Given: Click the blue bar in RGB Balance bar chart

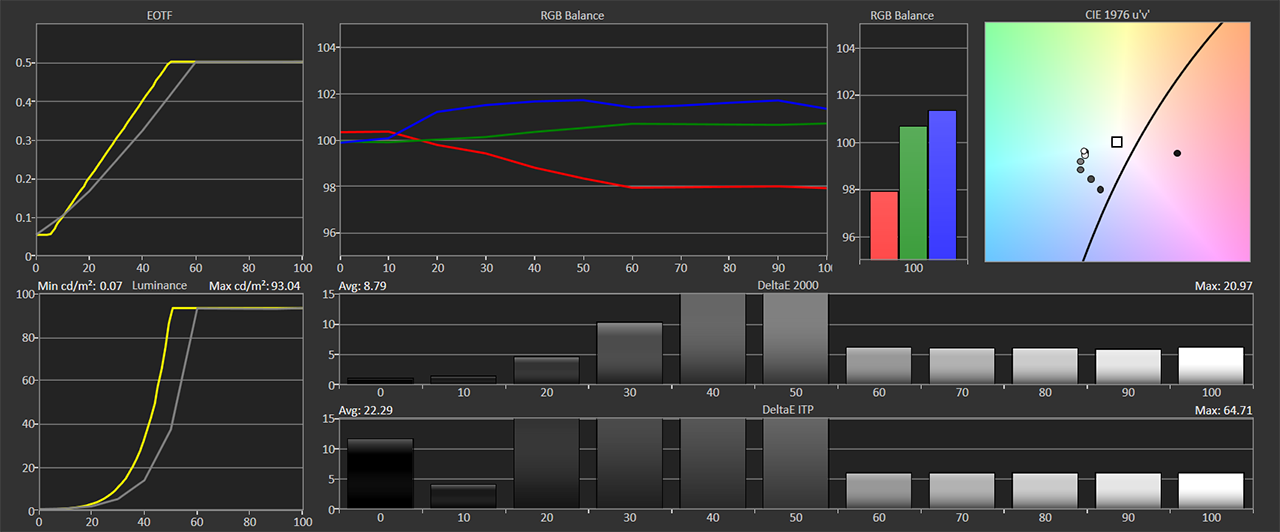Looking at the screenshot, I should click(x=942, y=185).
